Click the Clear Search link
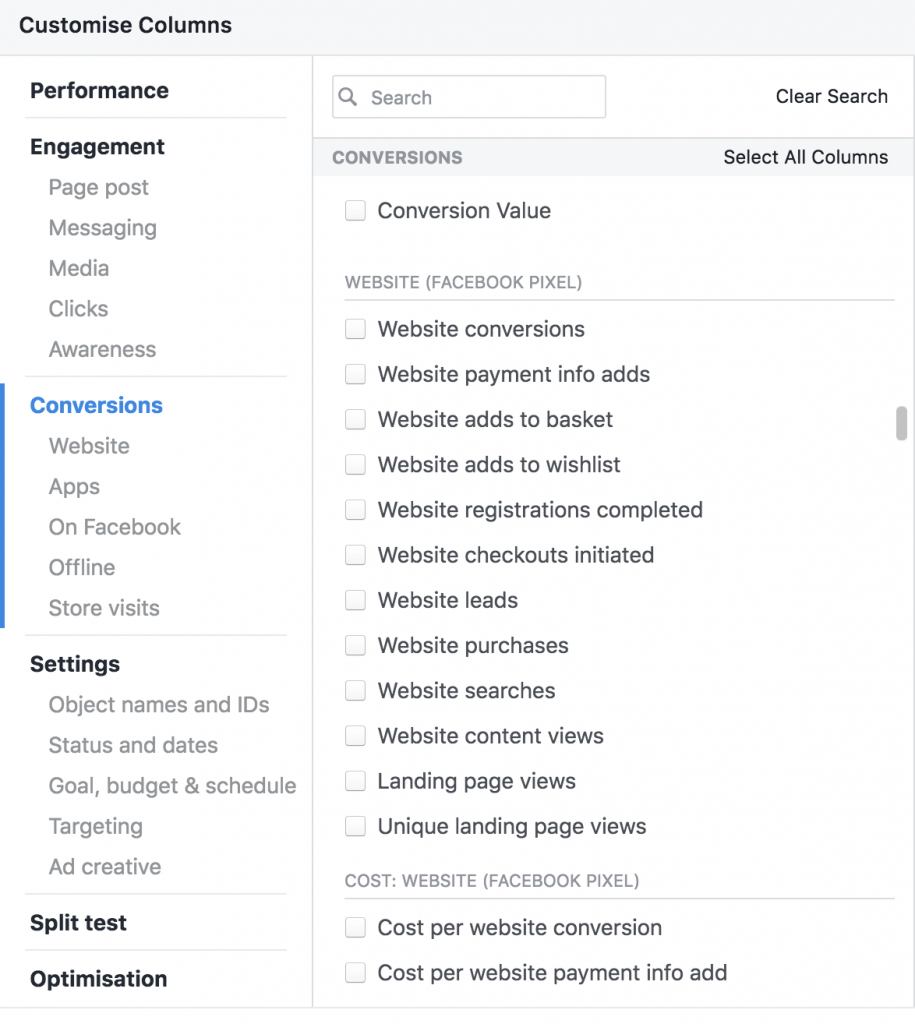The width and height of the screenshot is (915, 1024). click(831, 96)
